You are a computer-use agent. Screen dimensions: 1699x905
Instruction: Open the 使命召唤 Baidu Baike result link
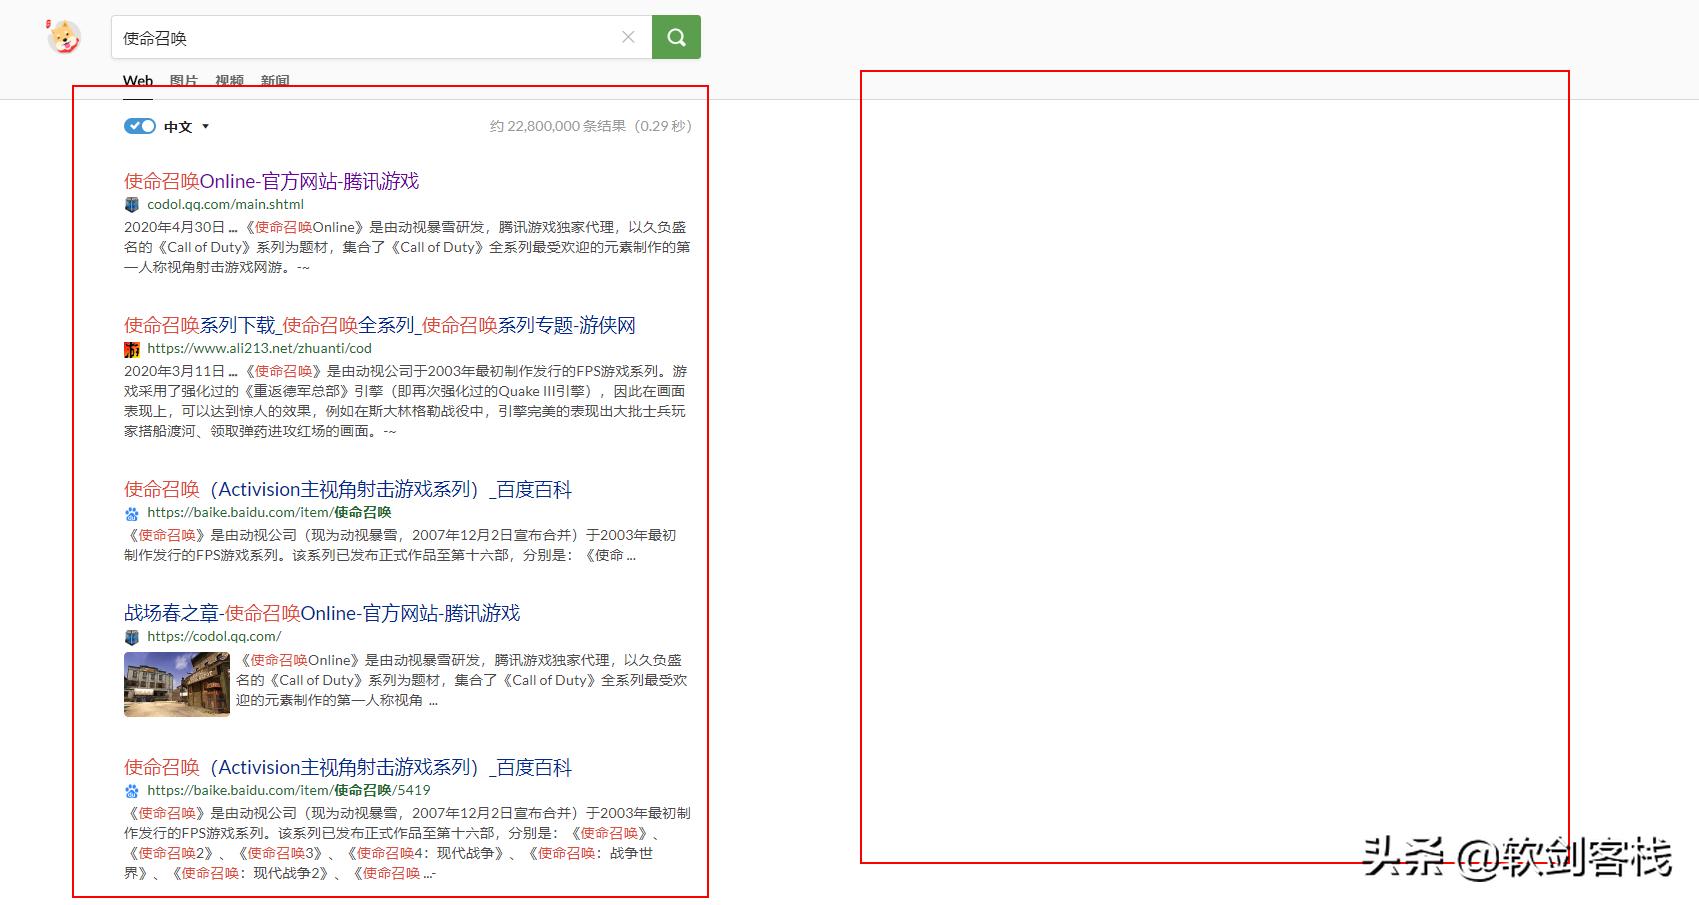(348, 489)
